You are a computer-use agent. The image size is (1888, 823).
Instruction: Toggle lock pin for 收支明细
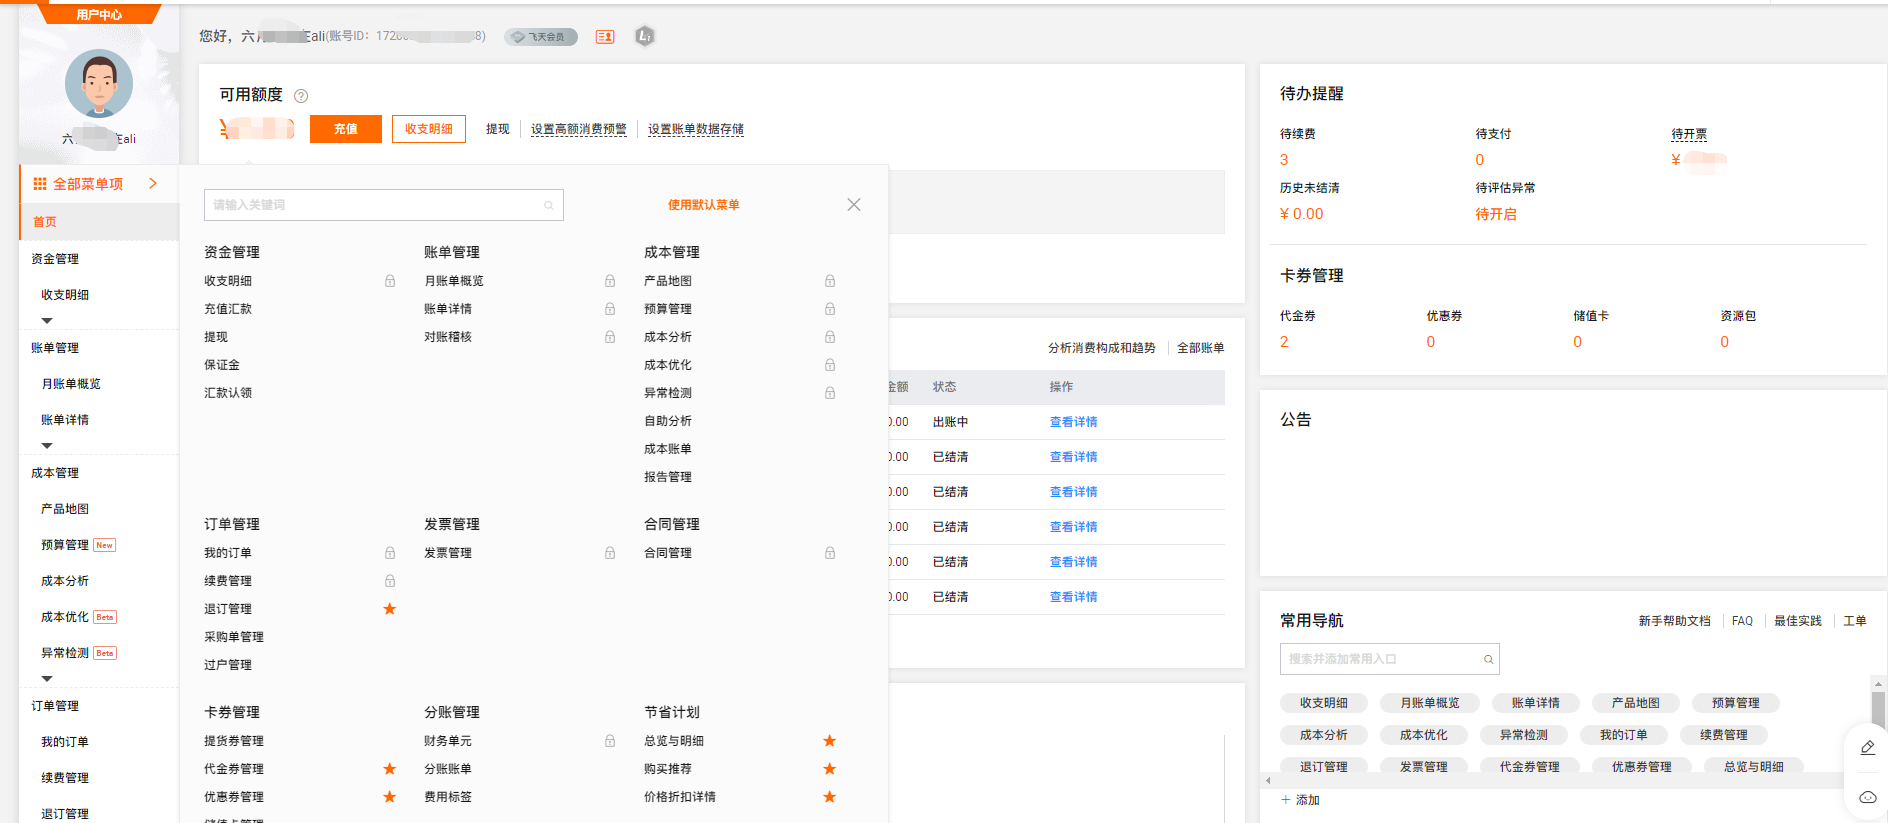coord(390,281)
